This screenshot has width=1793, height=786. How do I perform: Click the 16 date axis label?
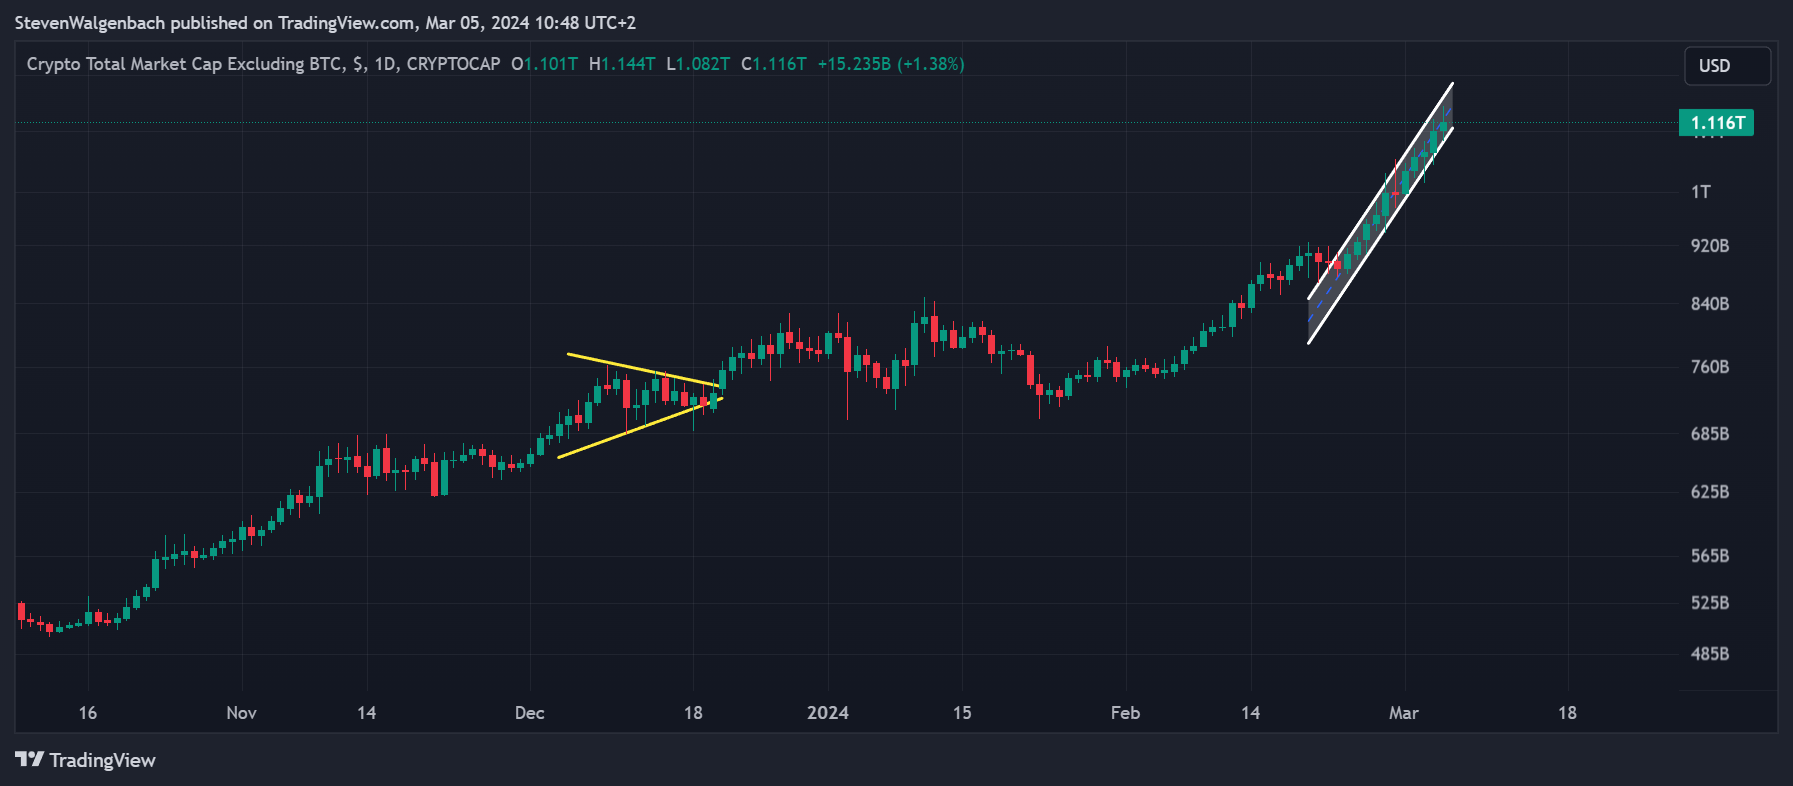(88, 713)
